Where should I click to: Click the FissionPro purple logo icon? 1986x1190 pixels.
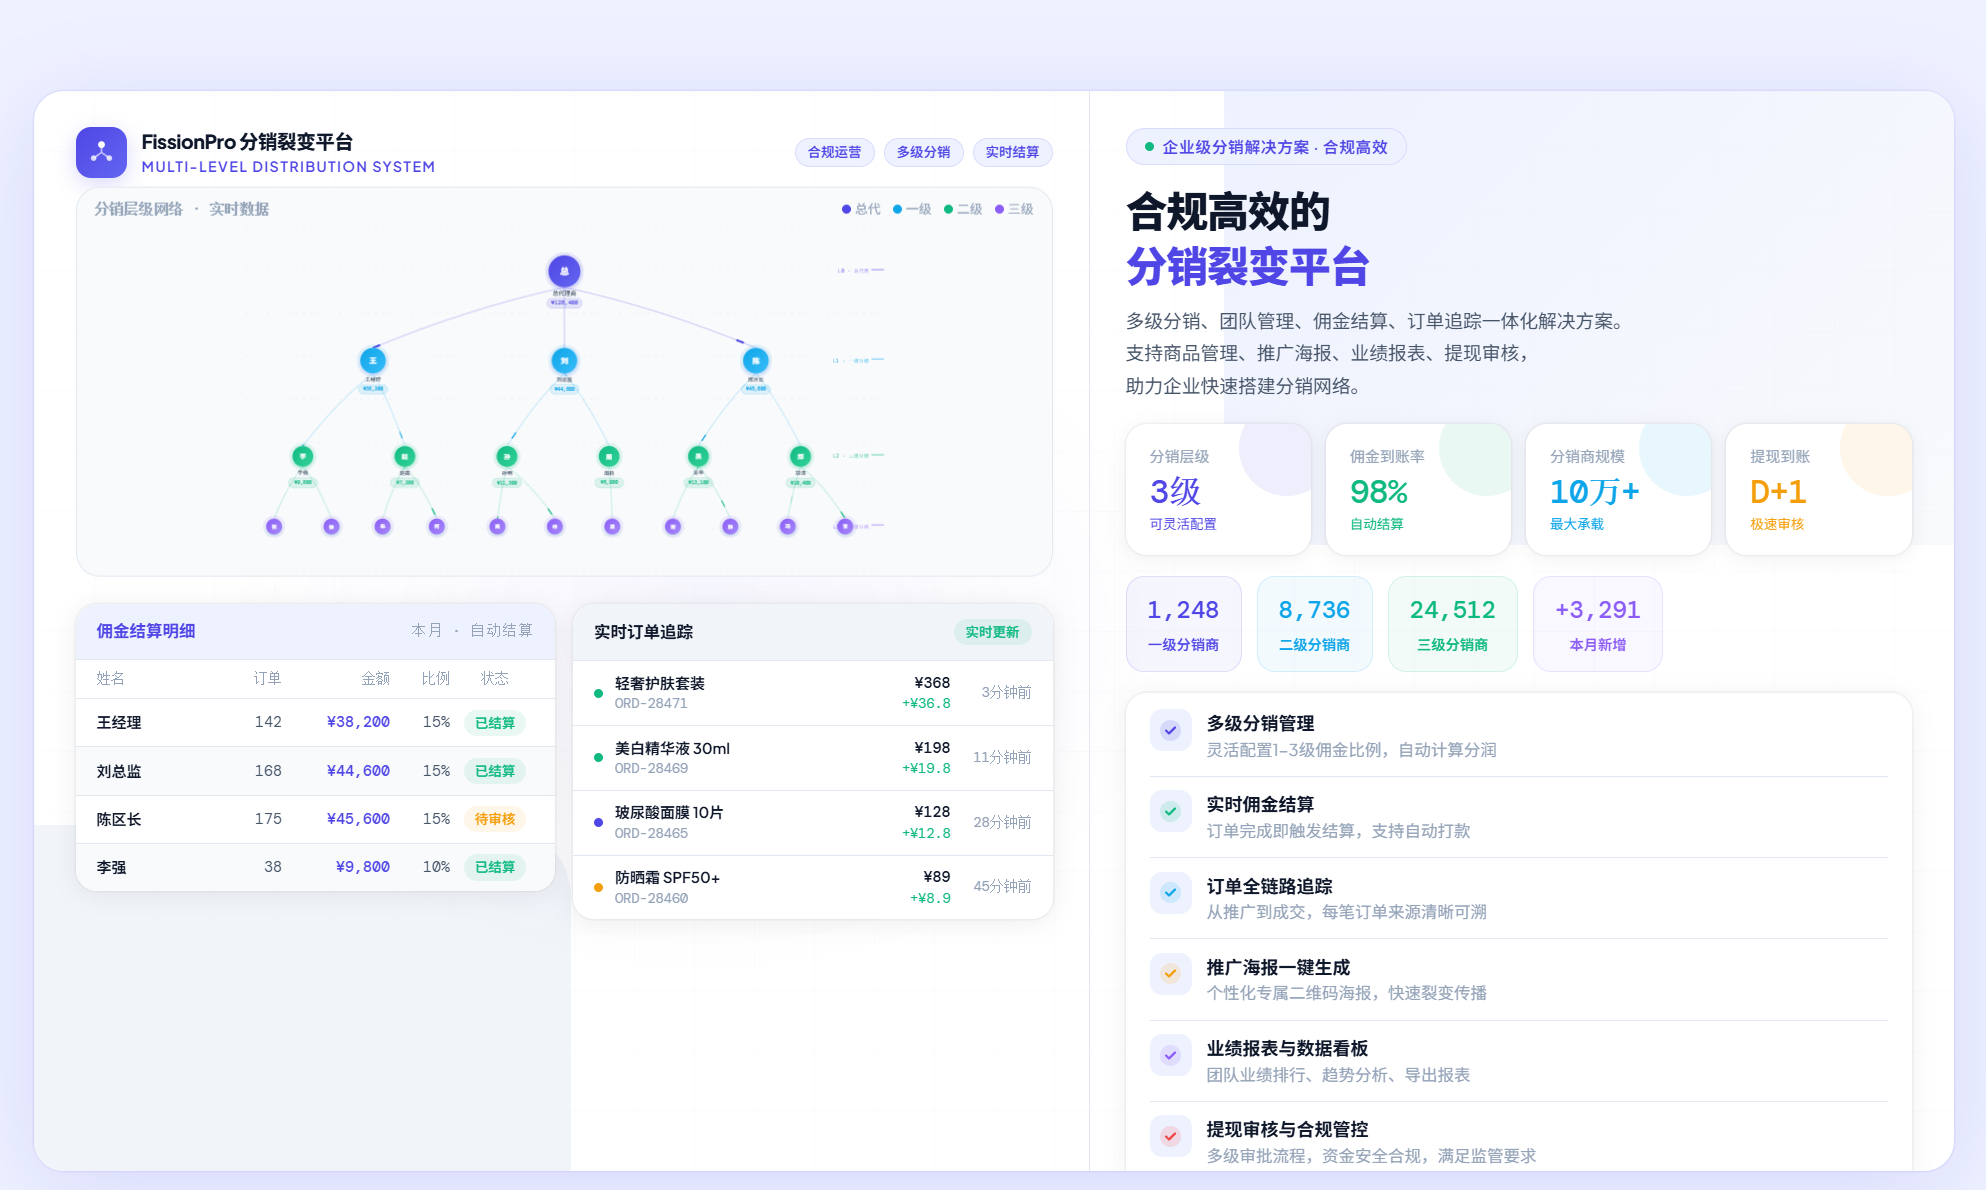[x=101, y=152]
